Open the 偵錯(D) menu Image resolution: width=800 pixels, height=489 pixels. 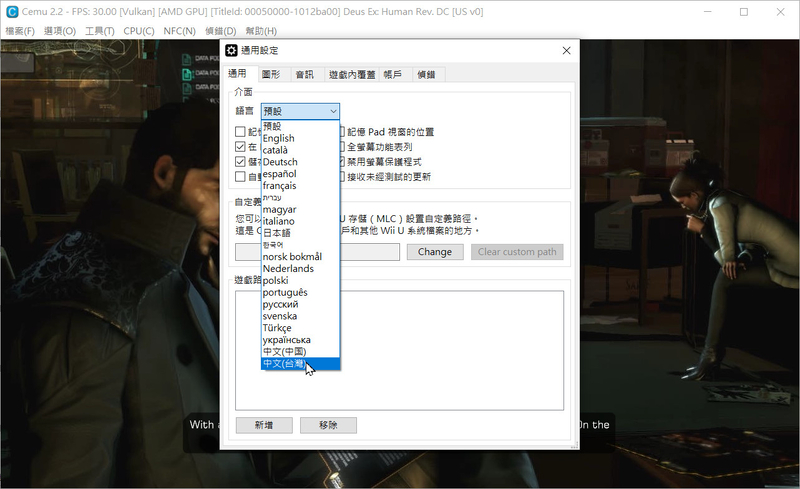click(220, 31)
